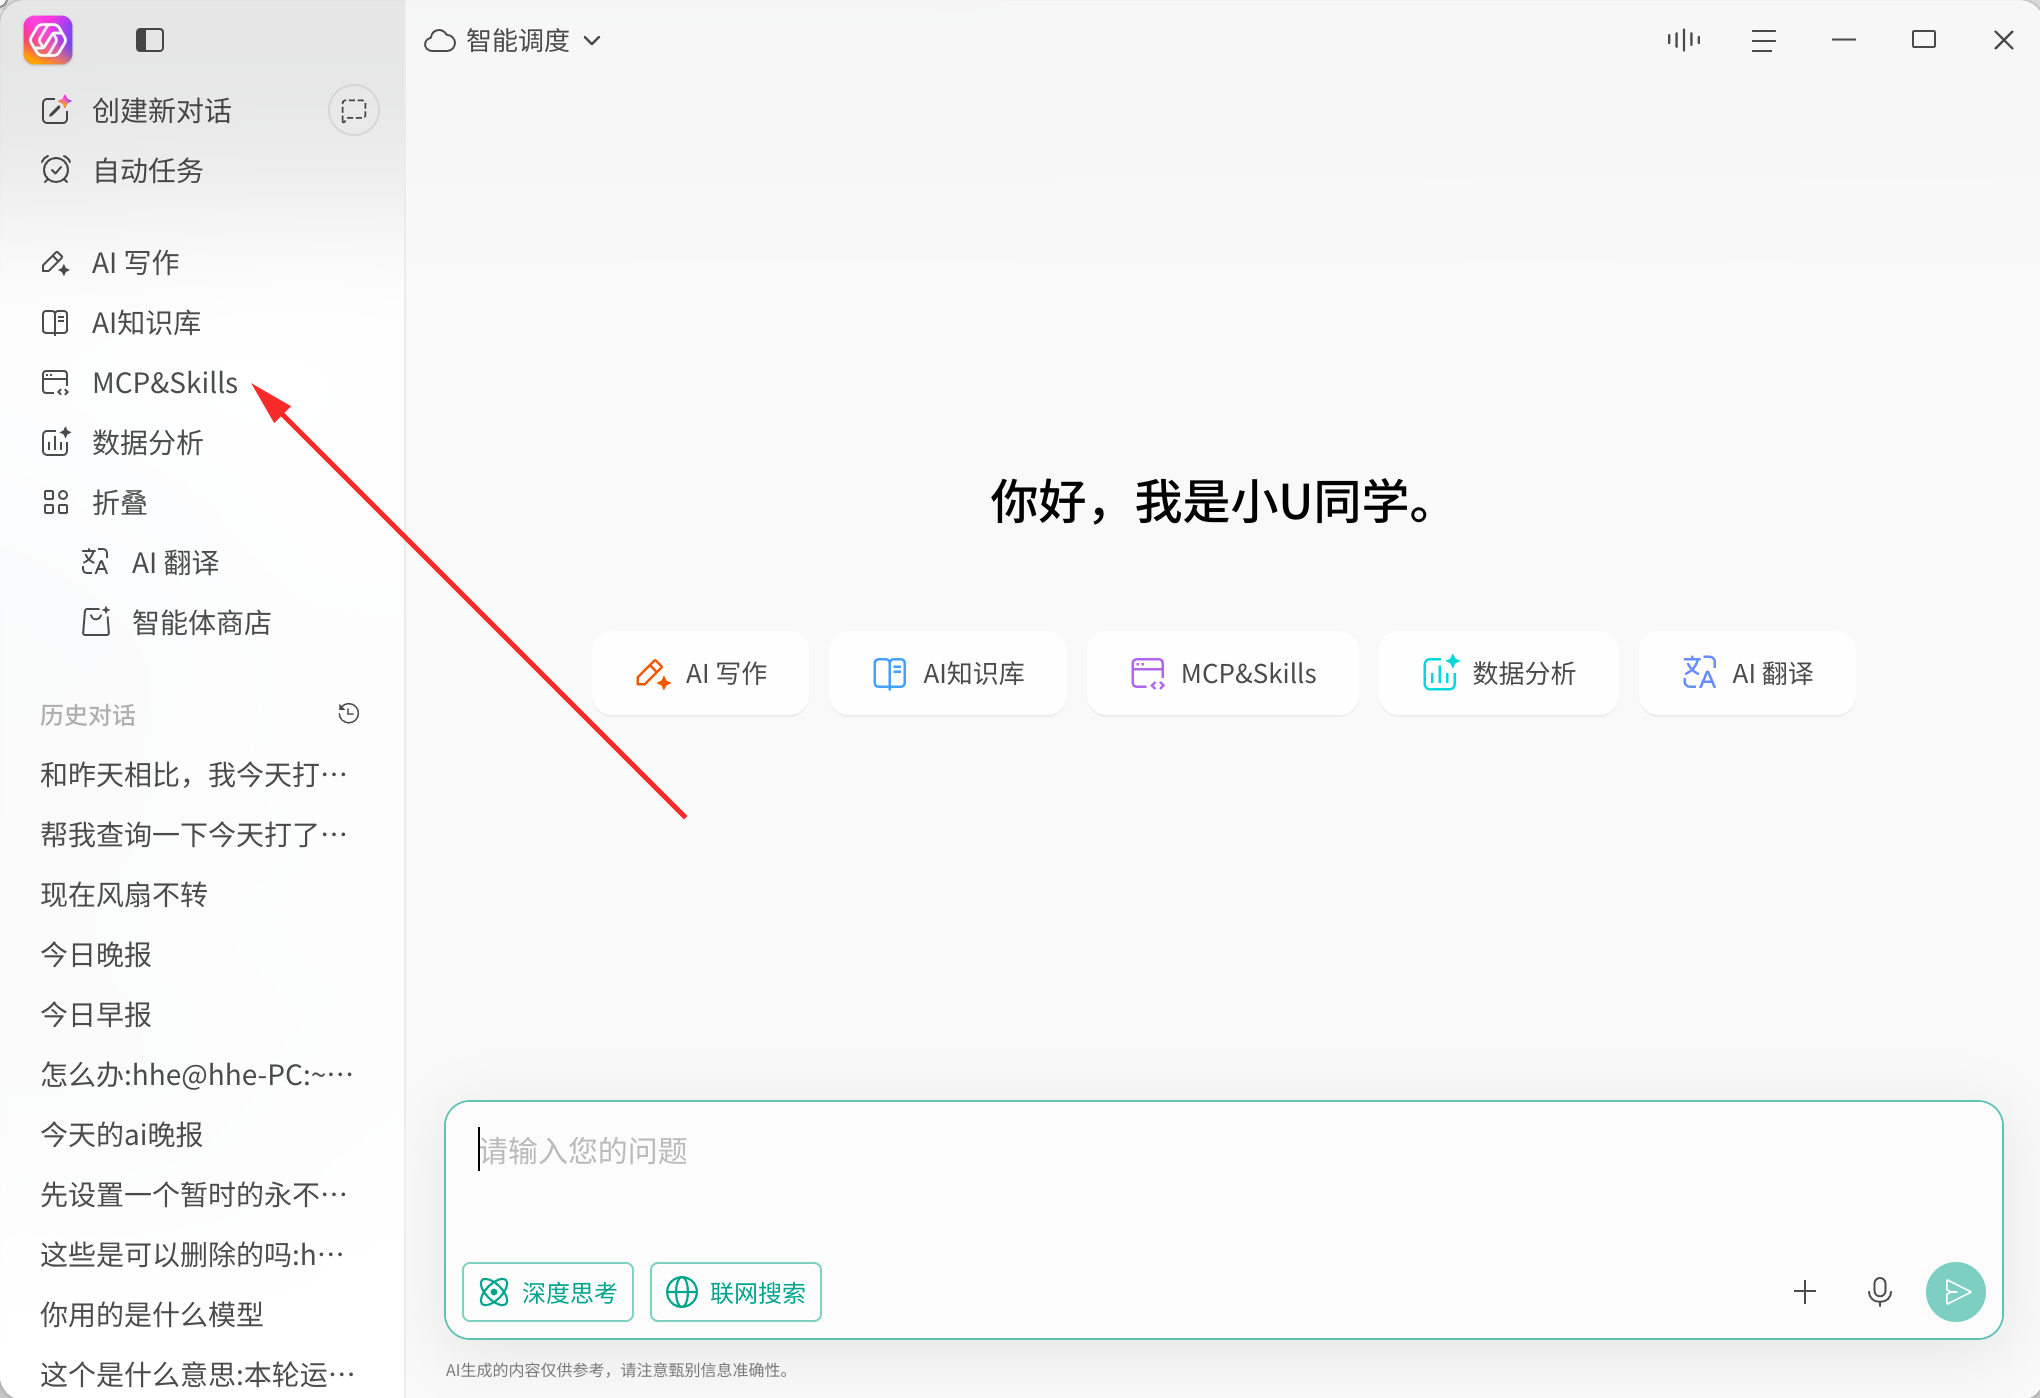Open history chat 今天的ai晚报
Viewport: 2040px width, 1398px height.
tap(122, 1135)
